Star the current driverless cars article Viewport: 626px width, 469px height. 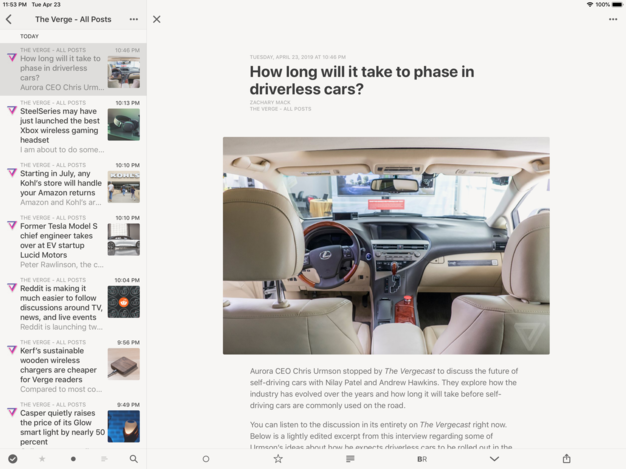pyautogui.click(x=278, y=459)
